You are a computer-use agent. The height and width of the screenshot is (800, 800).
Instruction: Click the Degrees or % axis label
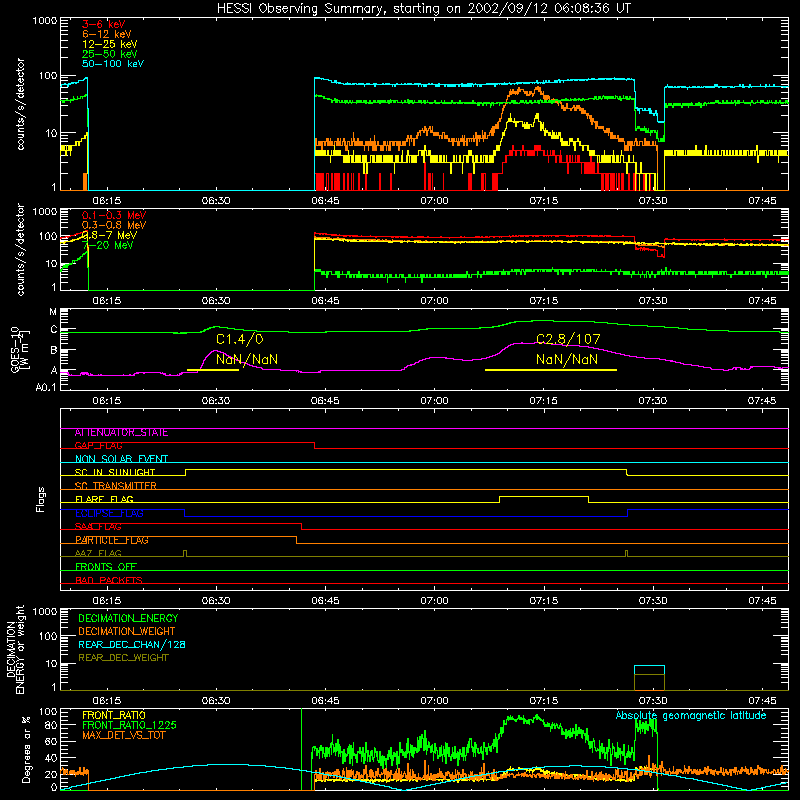pos(26,749)
